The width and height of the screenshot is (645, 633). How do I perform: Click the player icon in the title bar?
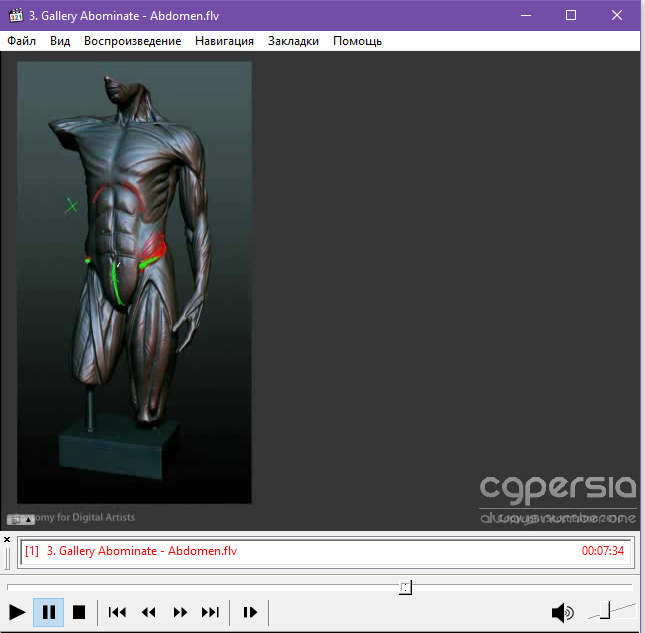[x=15, y=15]
